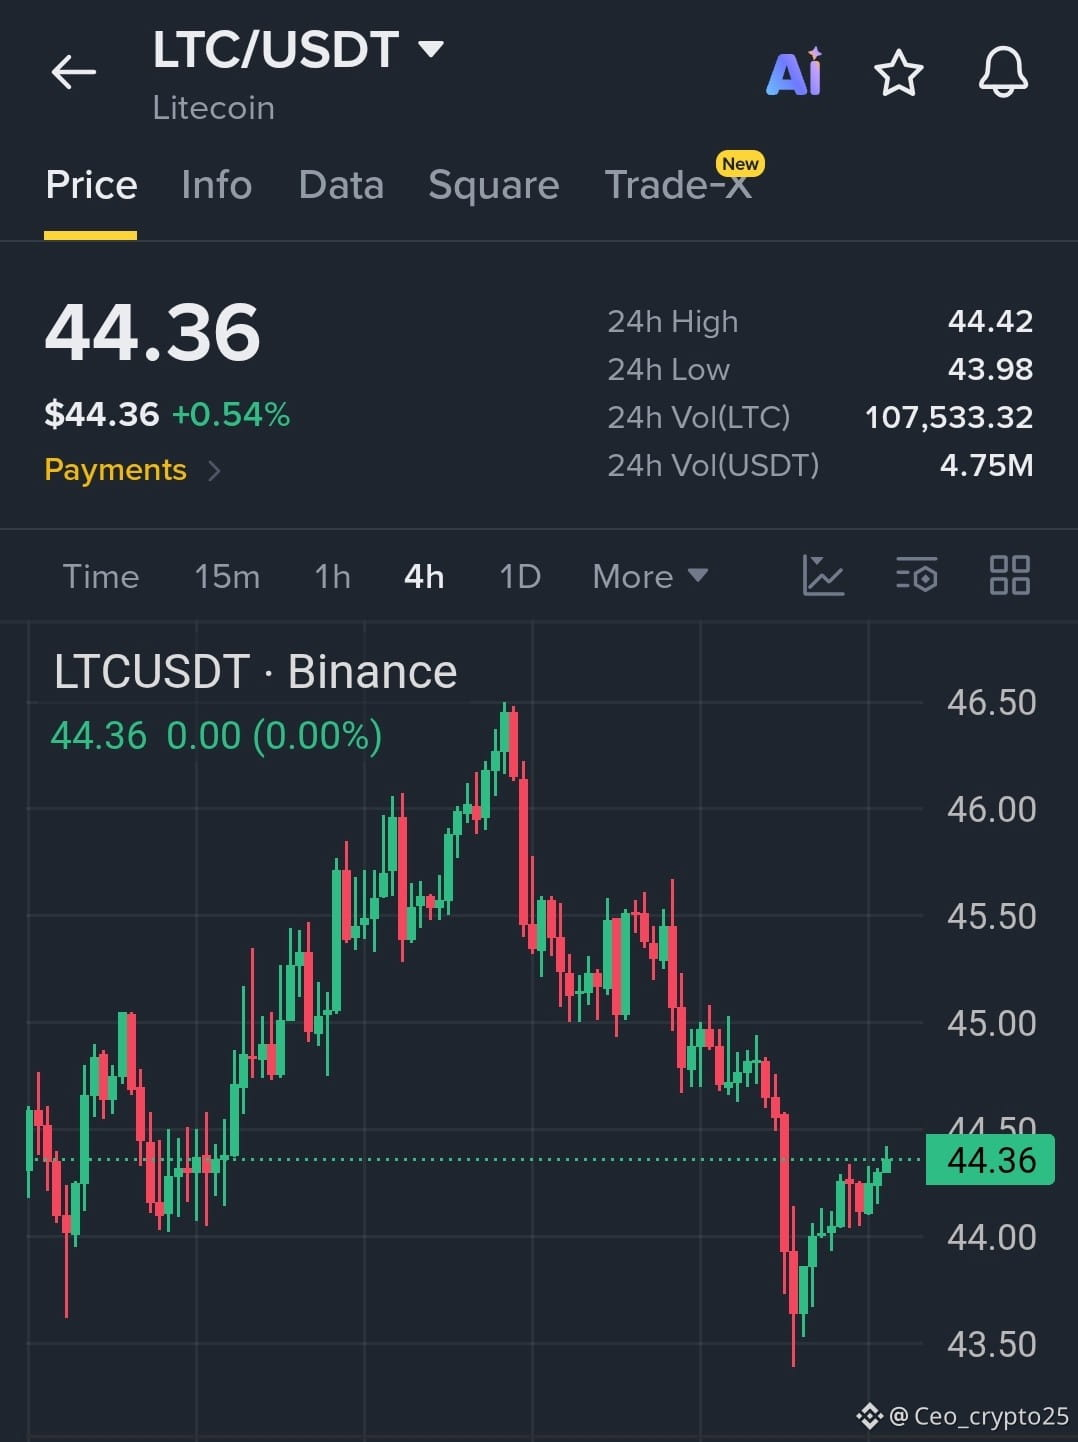
Task: Select the 1D chart interval
Action: (520, 577)
